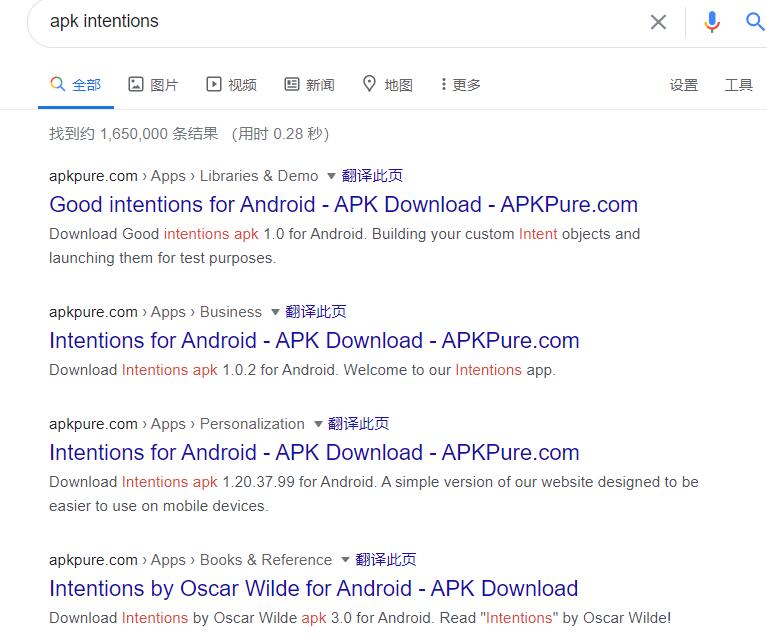Open the Personalization 'Intentions for Android' result
This screenshot has height=642, width=767.
pyautogui.click(x=314, y=453)
